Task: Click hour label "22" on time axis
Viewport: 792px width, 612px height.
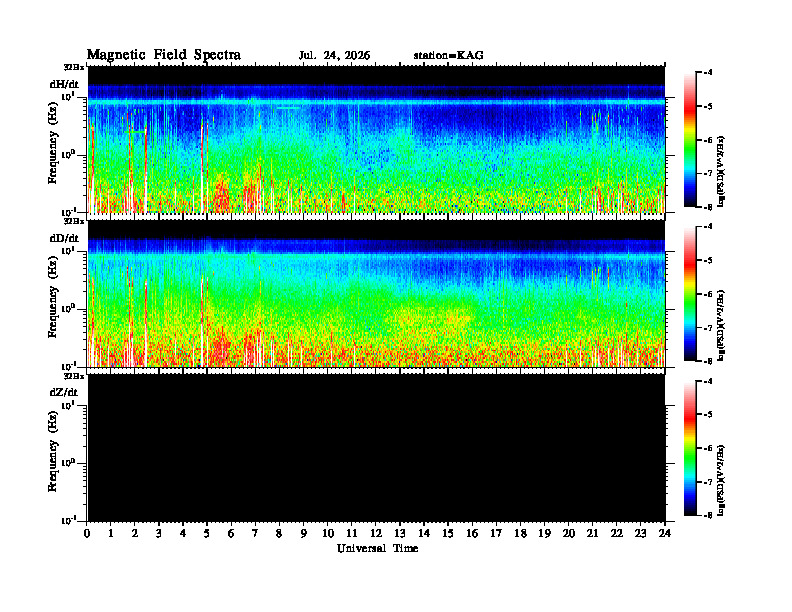Action: pos(617,534)
